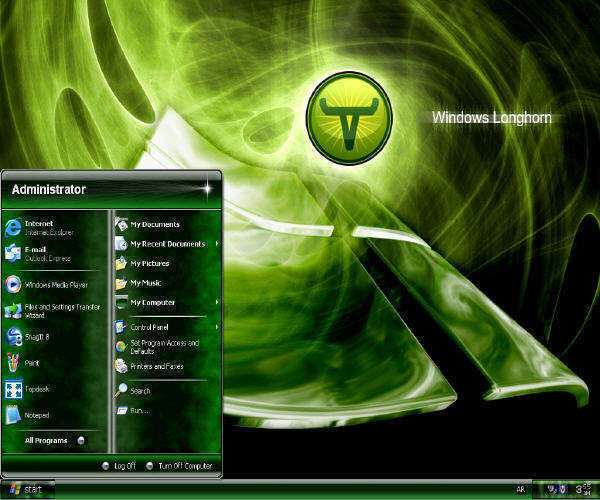Click the Search magnifier icon
Screen dimensions: 600x500
pyautogui.click(x=121, y=391)
